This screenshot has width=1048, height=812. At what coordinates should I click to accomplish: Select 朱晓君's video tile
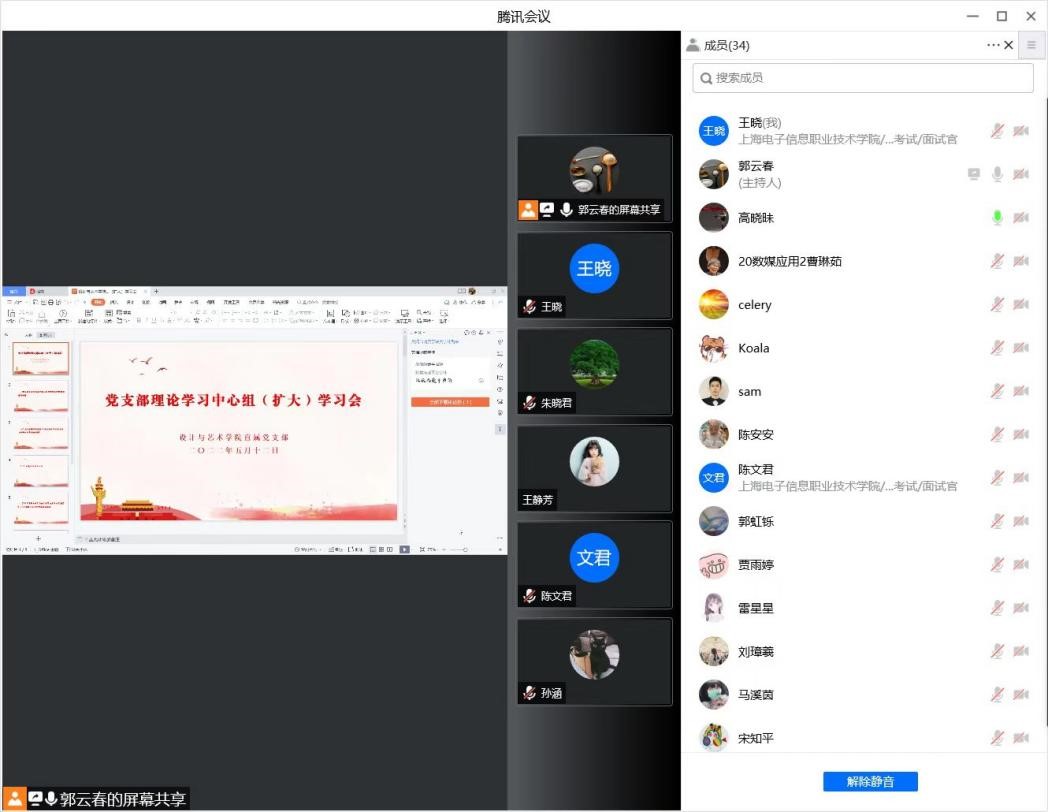(x=594, y=371)
